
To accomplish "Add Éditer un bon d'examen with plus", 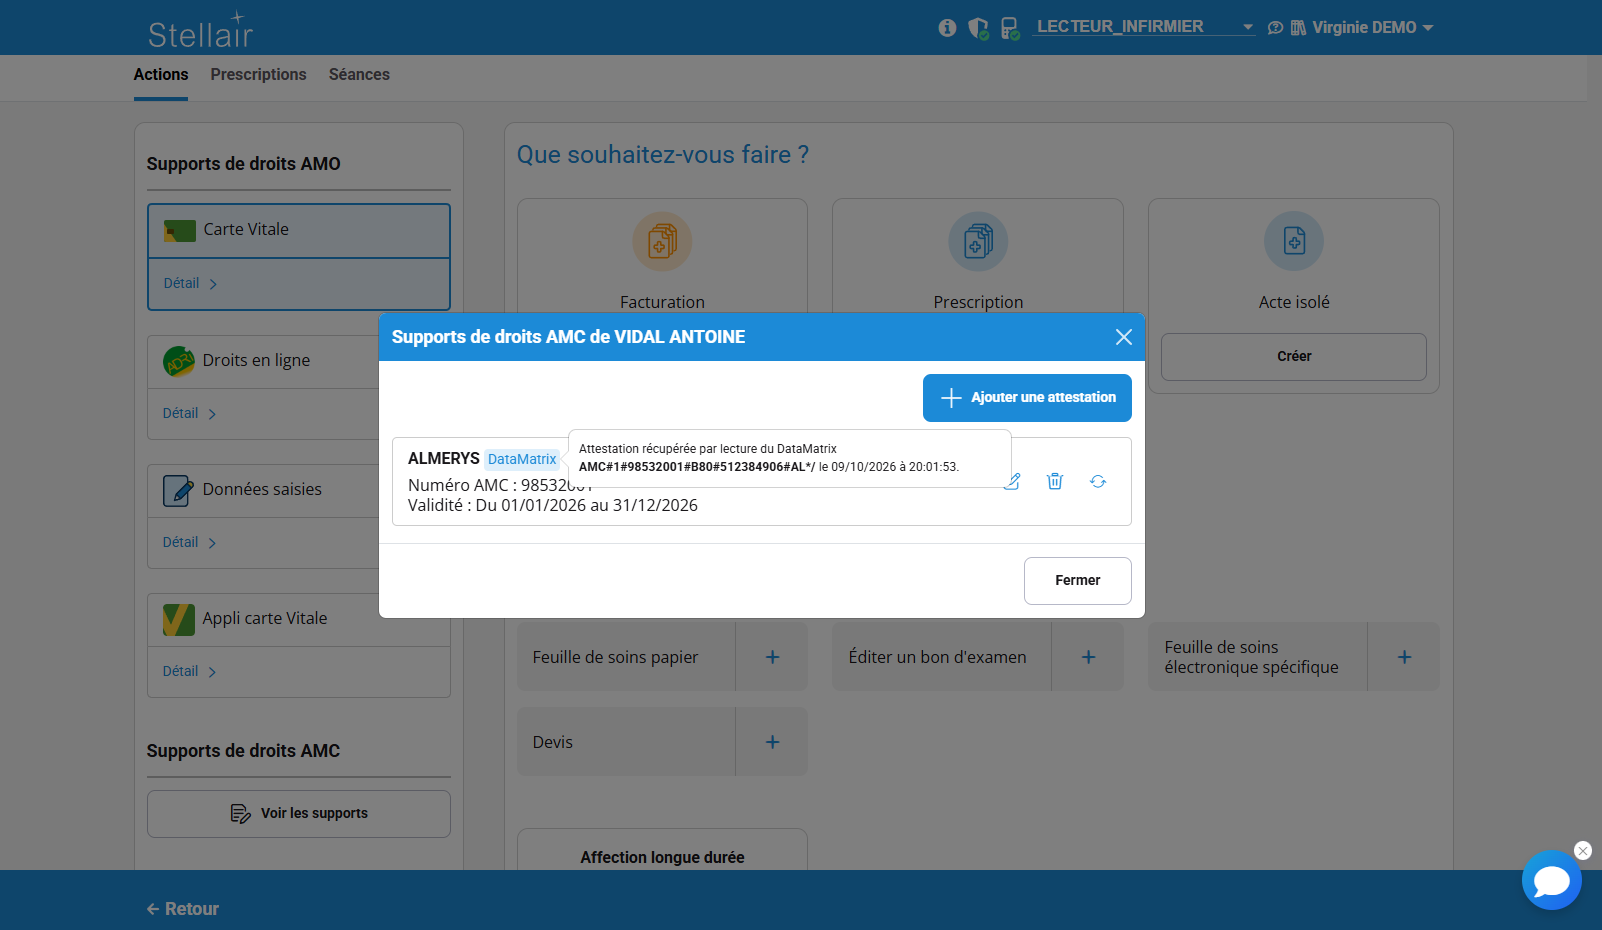I will 1088,657.
